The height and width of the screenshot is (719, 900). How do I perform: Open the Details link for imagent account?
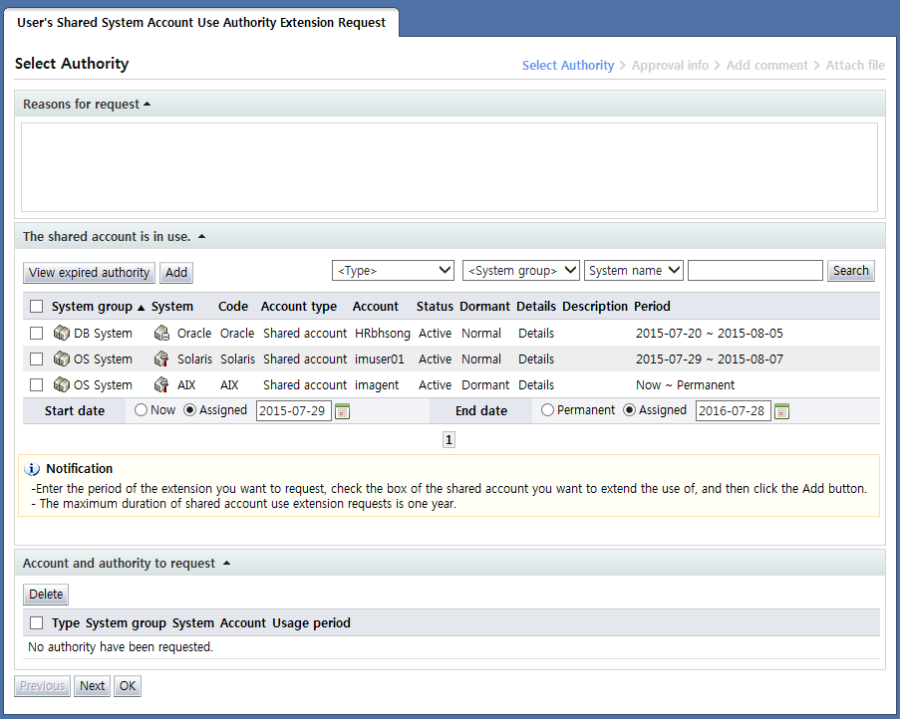536,385
